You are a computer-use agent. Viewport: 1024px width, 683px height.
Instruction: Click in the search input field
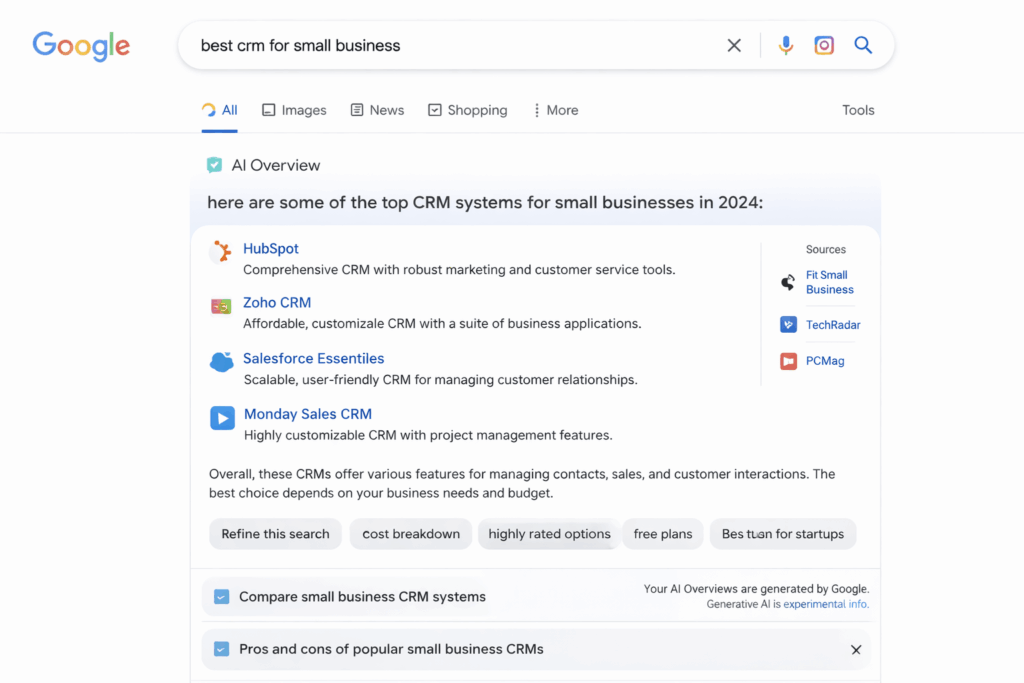[x=450, y=45]
